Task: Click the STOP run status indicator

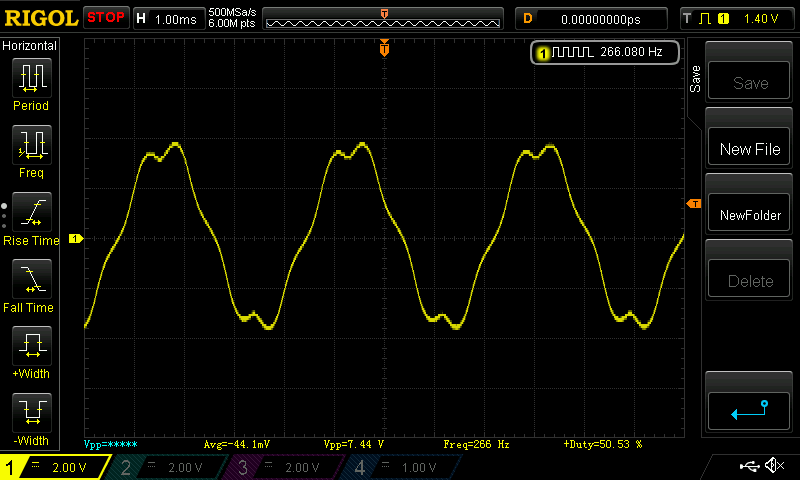Action: click(106, 18)
